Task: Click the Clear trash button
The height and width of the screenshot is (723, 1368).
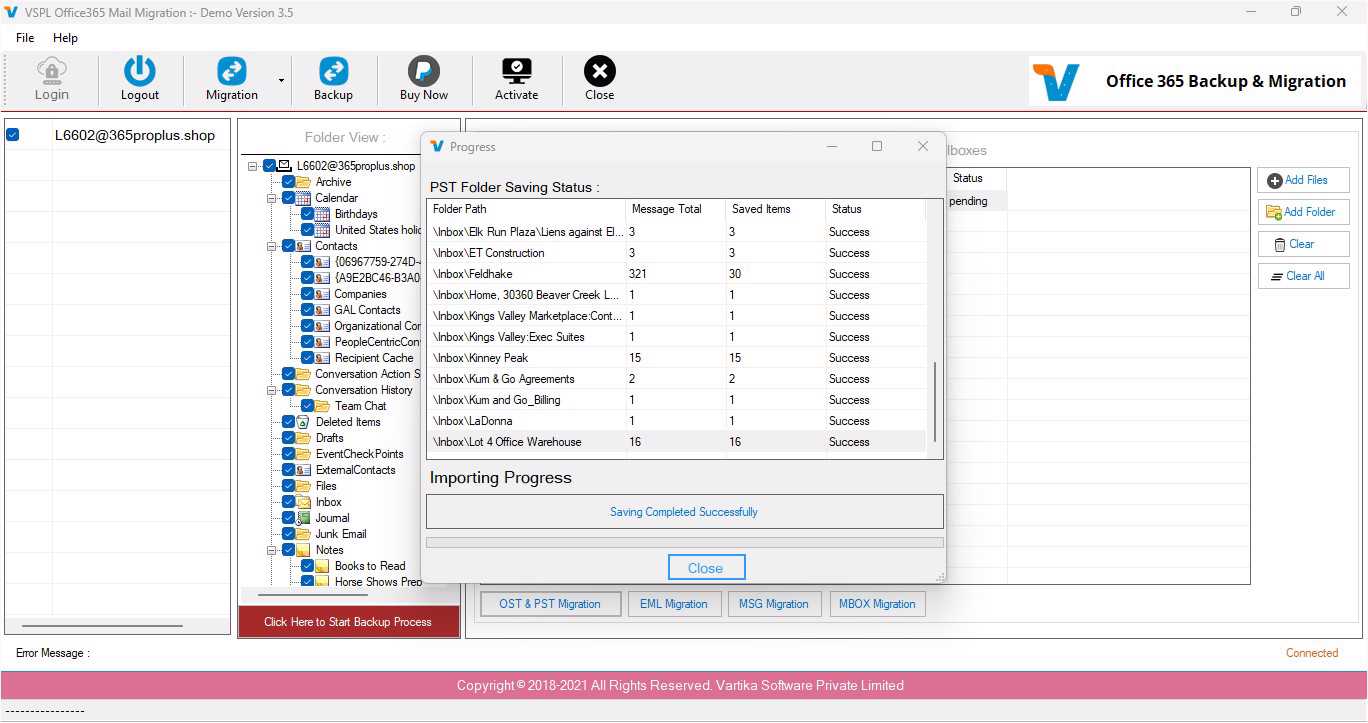Action: [1304, 244]
